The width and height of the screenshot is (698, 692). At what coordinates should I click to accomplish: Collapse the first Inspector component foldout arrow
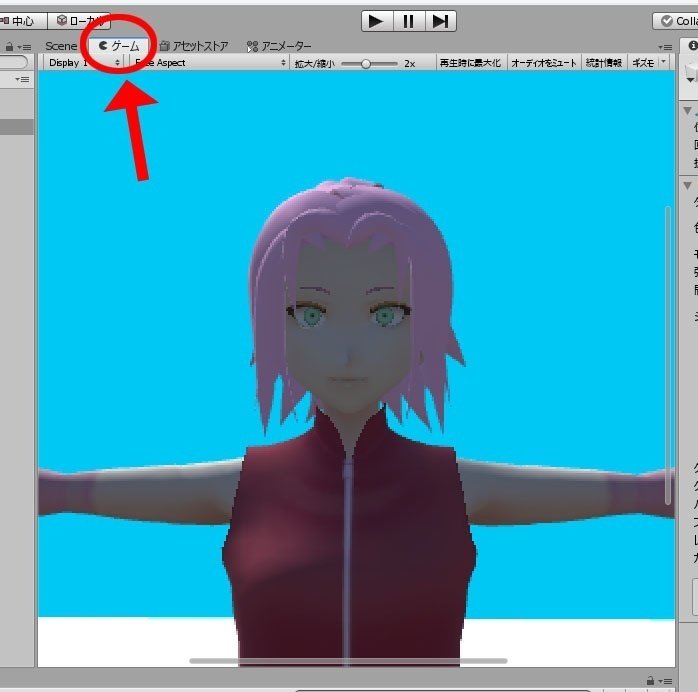pyautogui.click(x=688, y=110)
